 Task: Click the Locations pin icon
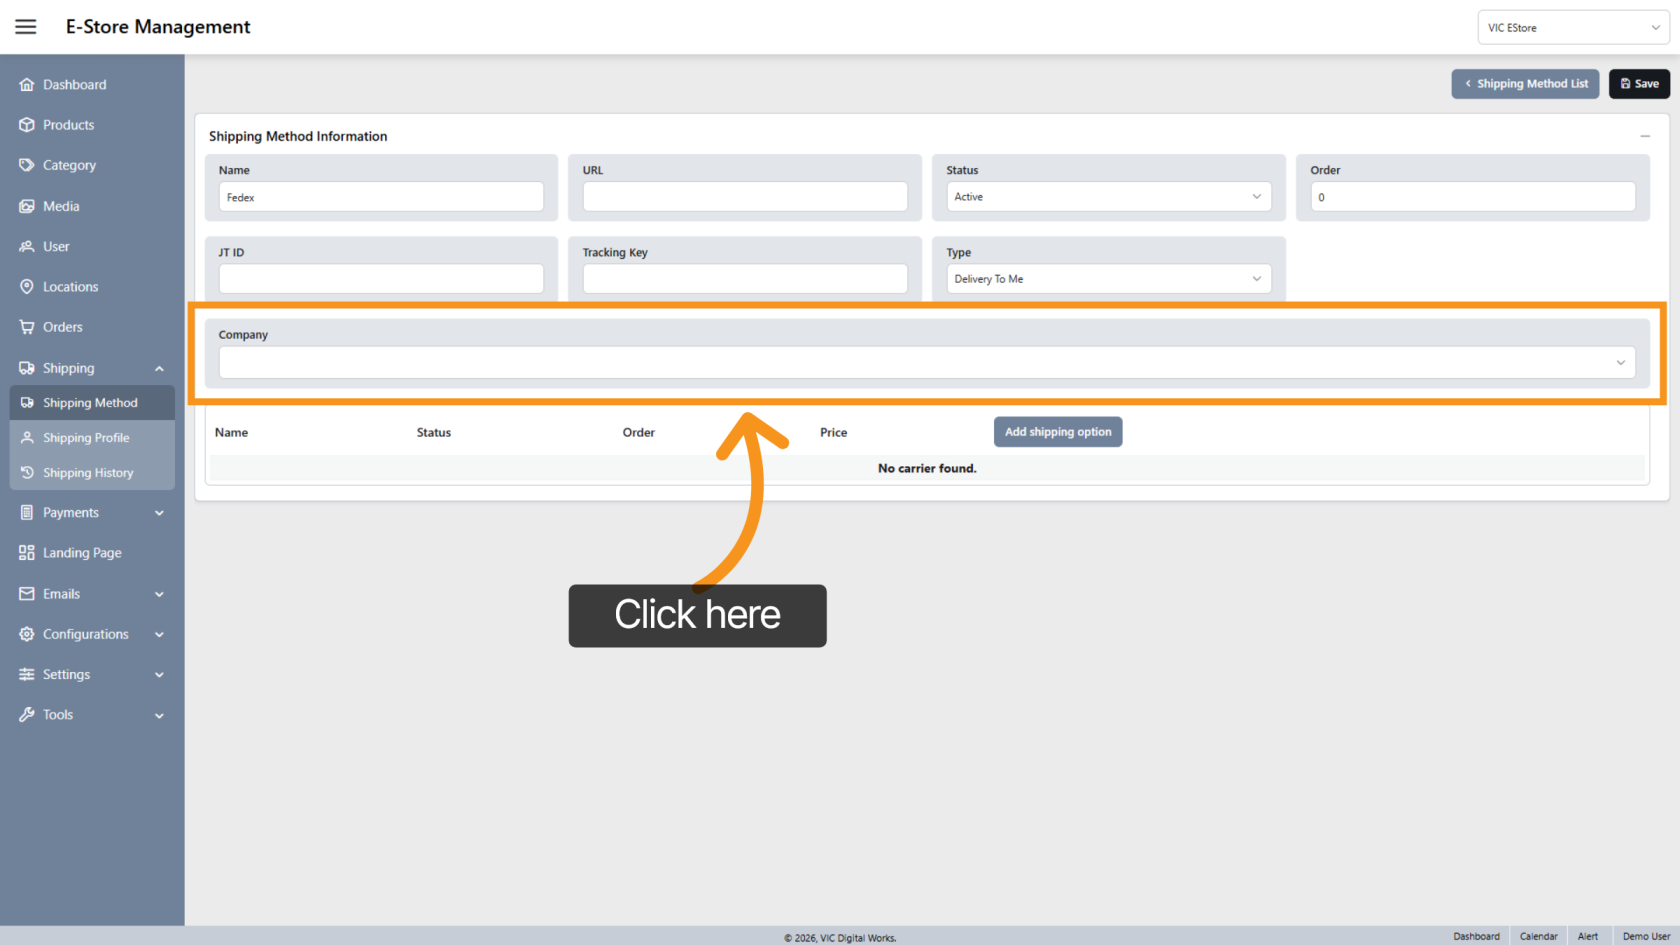(x=27, y=287)
